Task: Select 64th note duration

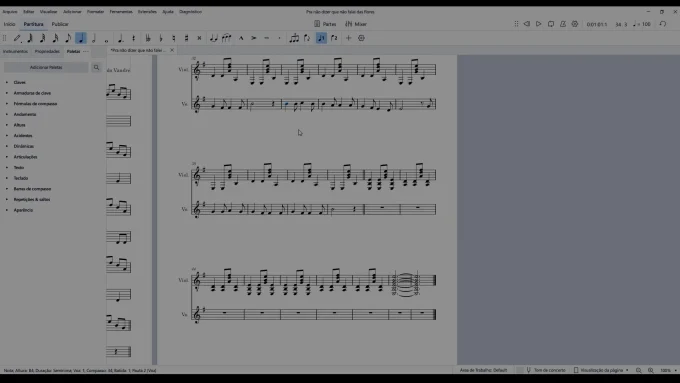Action: [30, 38]
